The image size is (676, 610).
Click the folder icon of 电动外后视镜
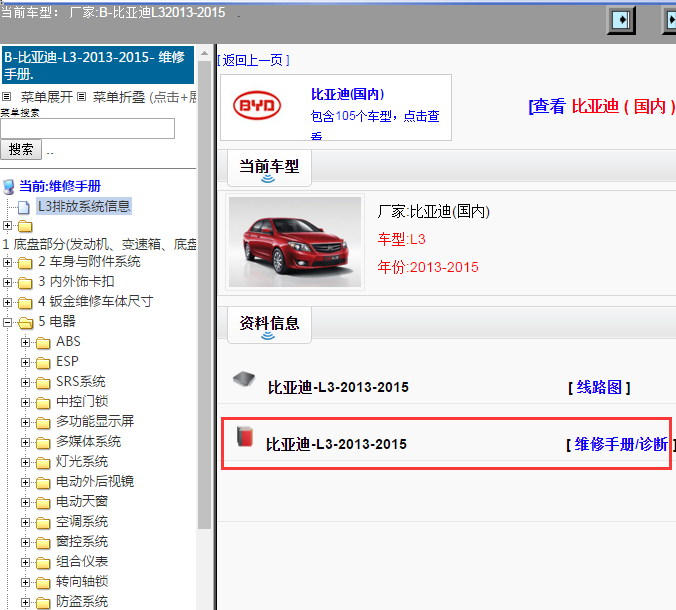coord(43,482)
